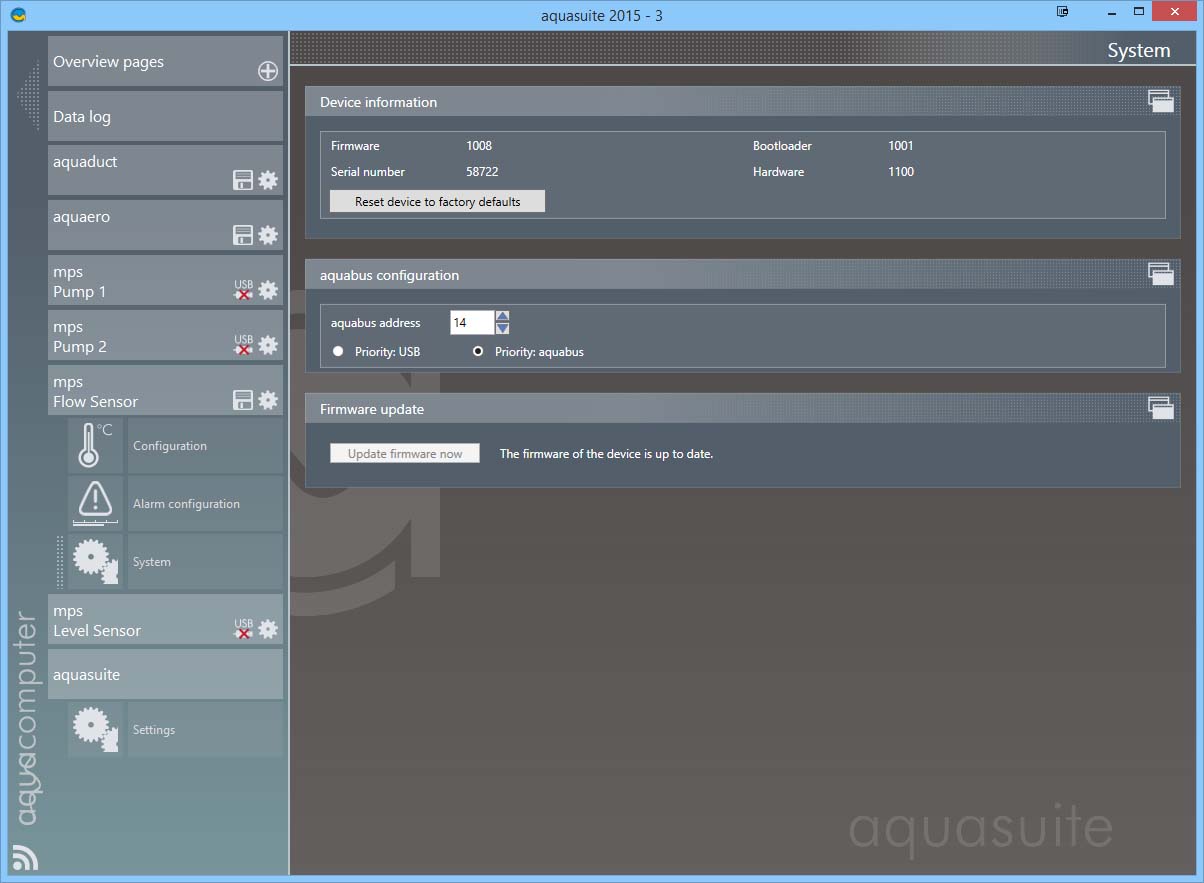Select the Priority: aquabus radio button
Viewport: 1204px width, 883px height.
tap(478, 352)
